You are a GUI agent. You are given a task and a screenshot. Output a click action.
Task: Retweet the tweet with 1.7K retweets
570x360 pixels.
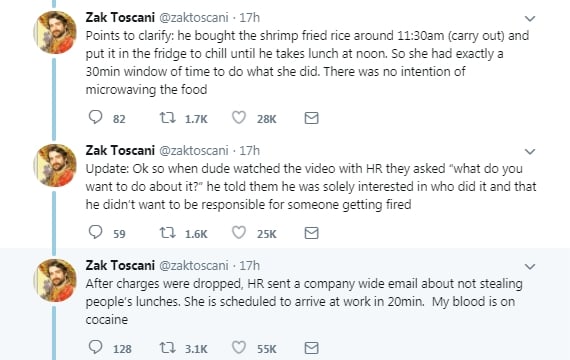point(168,118)
